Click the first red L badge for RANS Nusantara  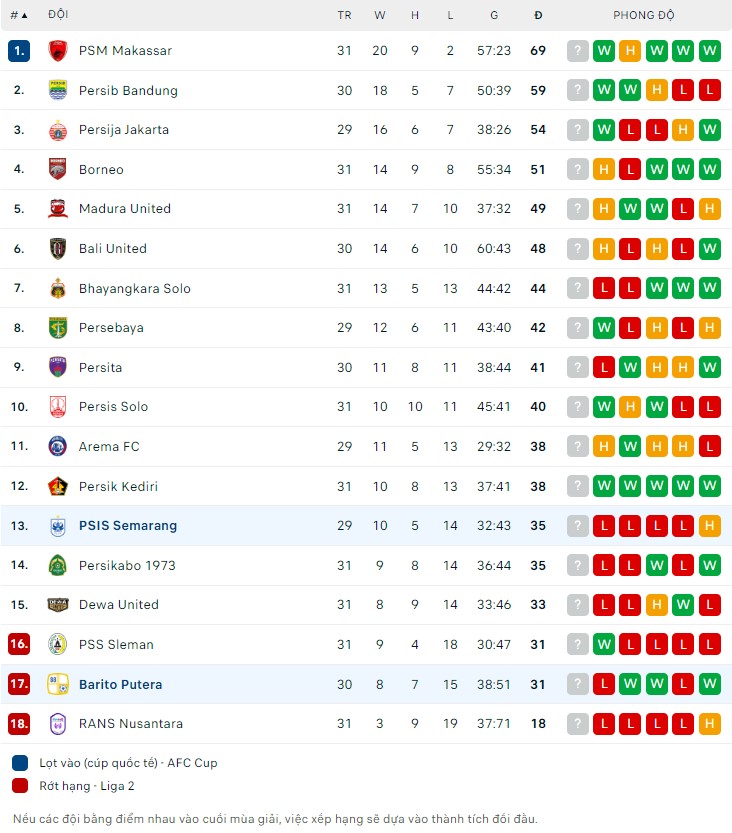pyautogui.click(x=604, y=724)
